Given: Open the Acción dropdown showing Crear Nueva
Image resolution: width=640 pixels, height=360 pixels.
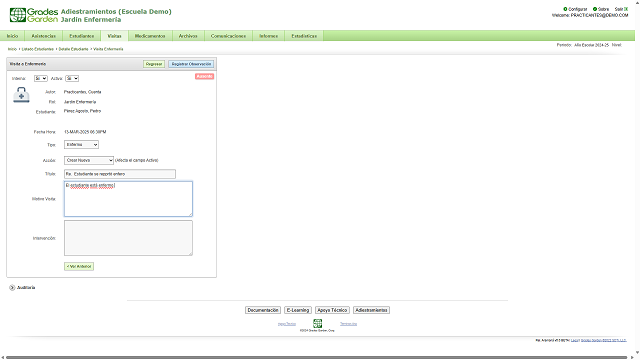Looking at the screenshot, I should (x=89, y=160).
